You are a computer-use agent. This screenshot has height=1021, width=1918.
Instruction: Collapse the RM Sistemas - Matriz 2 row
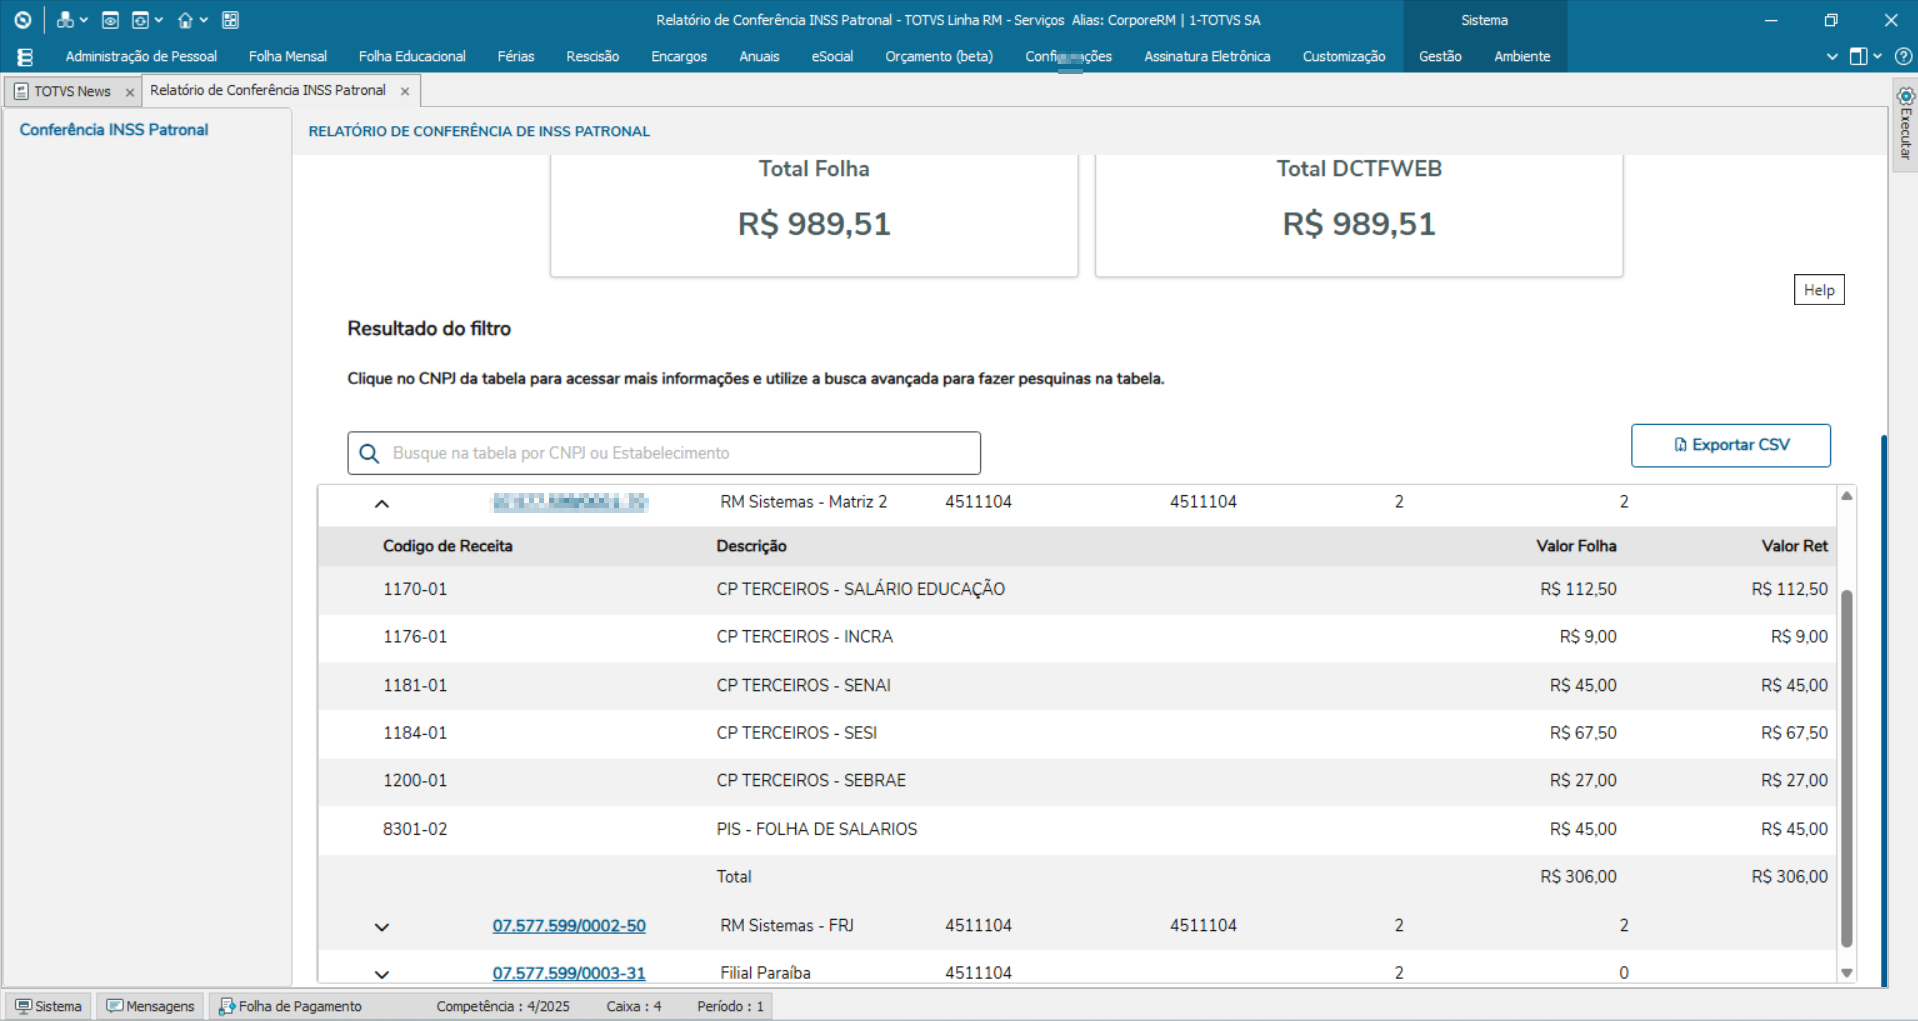point(382,503)
